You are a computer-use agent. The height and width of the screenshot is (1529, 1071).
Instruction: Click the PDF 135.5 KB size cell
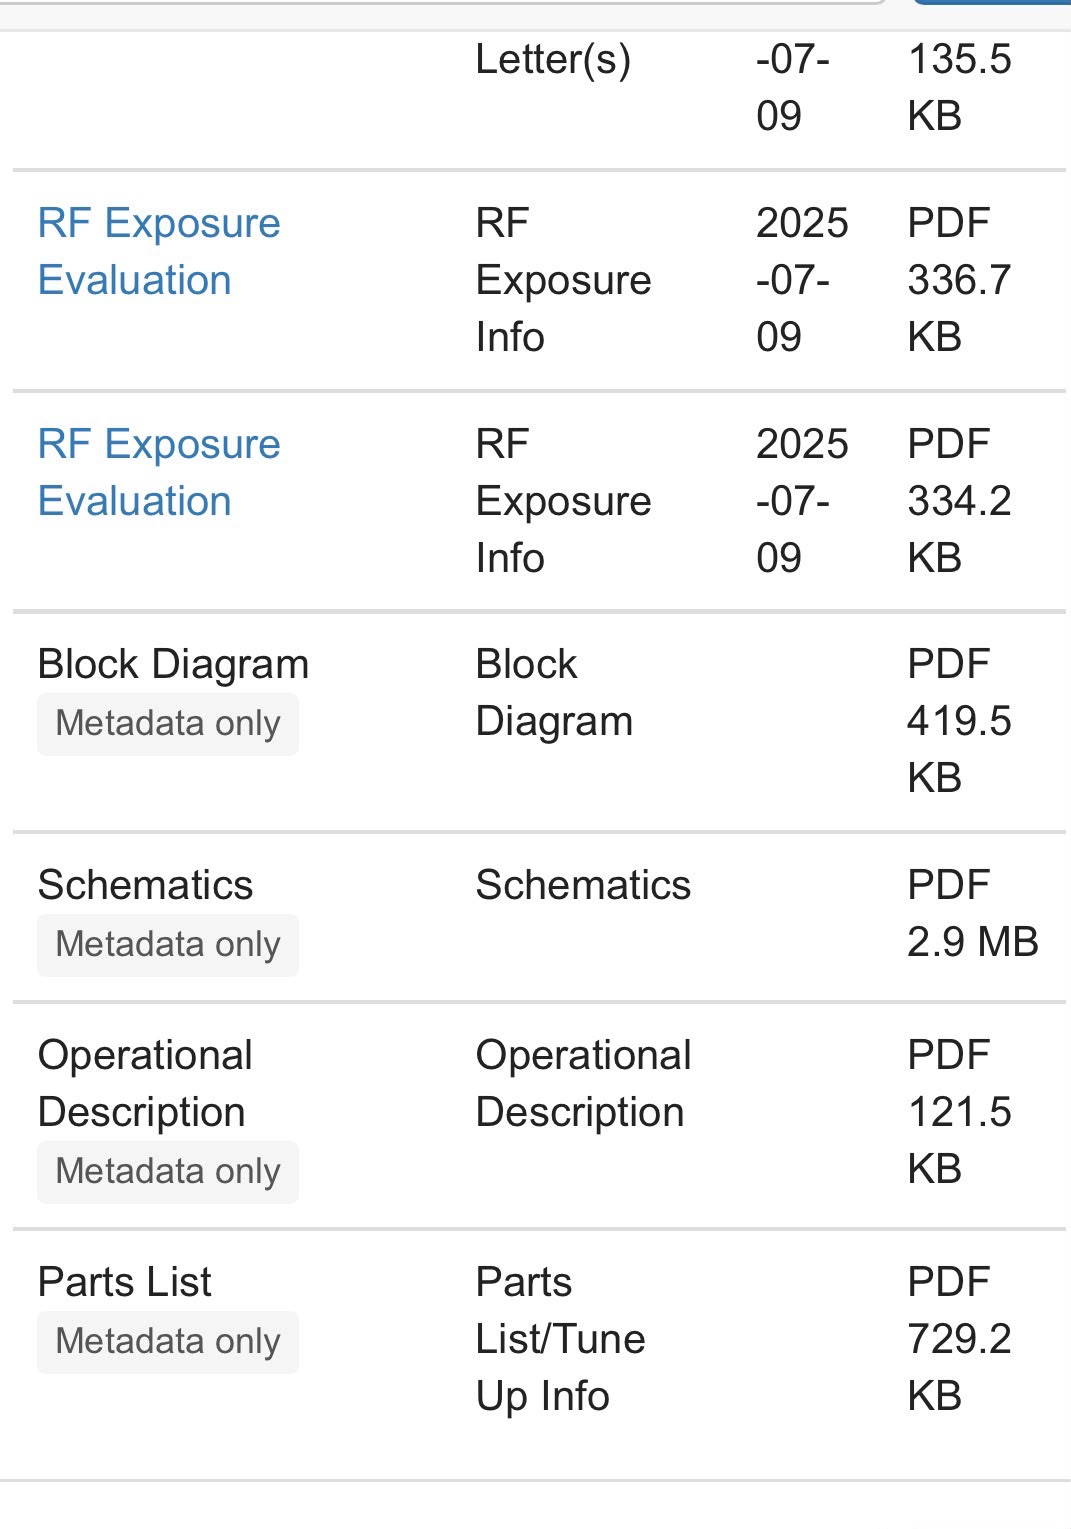[959, 87]
